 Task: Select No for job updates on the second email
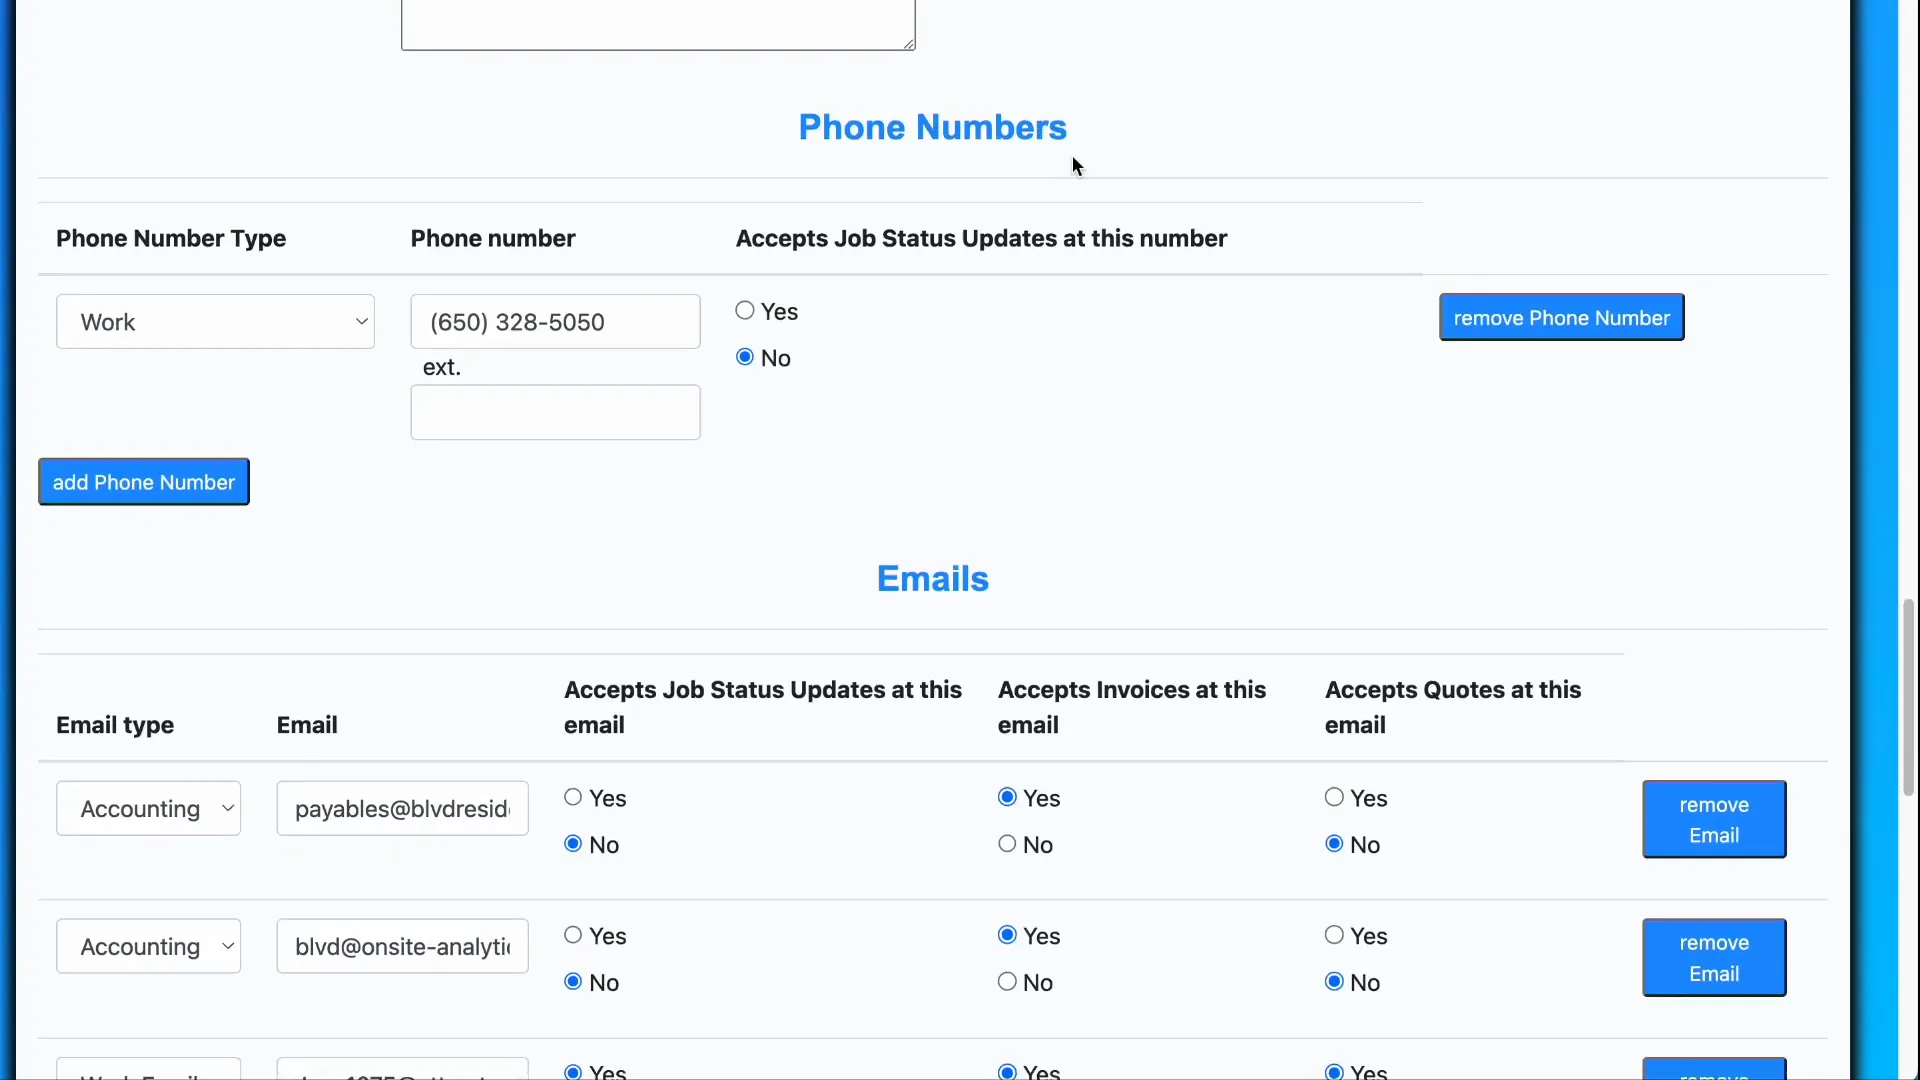[x=573, y=981]
